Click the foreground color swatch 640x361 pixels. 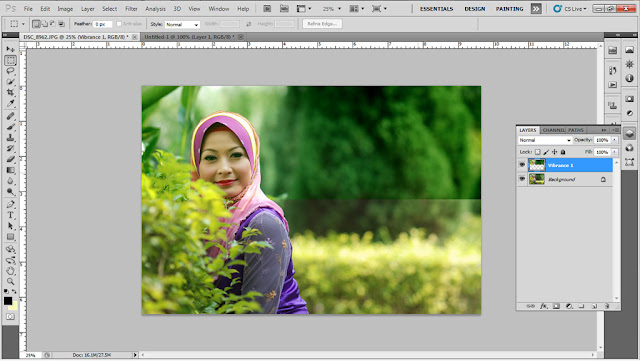tap(8, 301)
